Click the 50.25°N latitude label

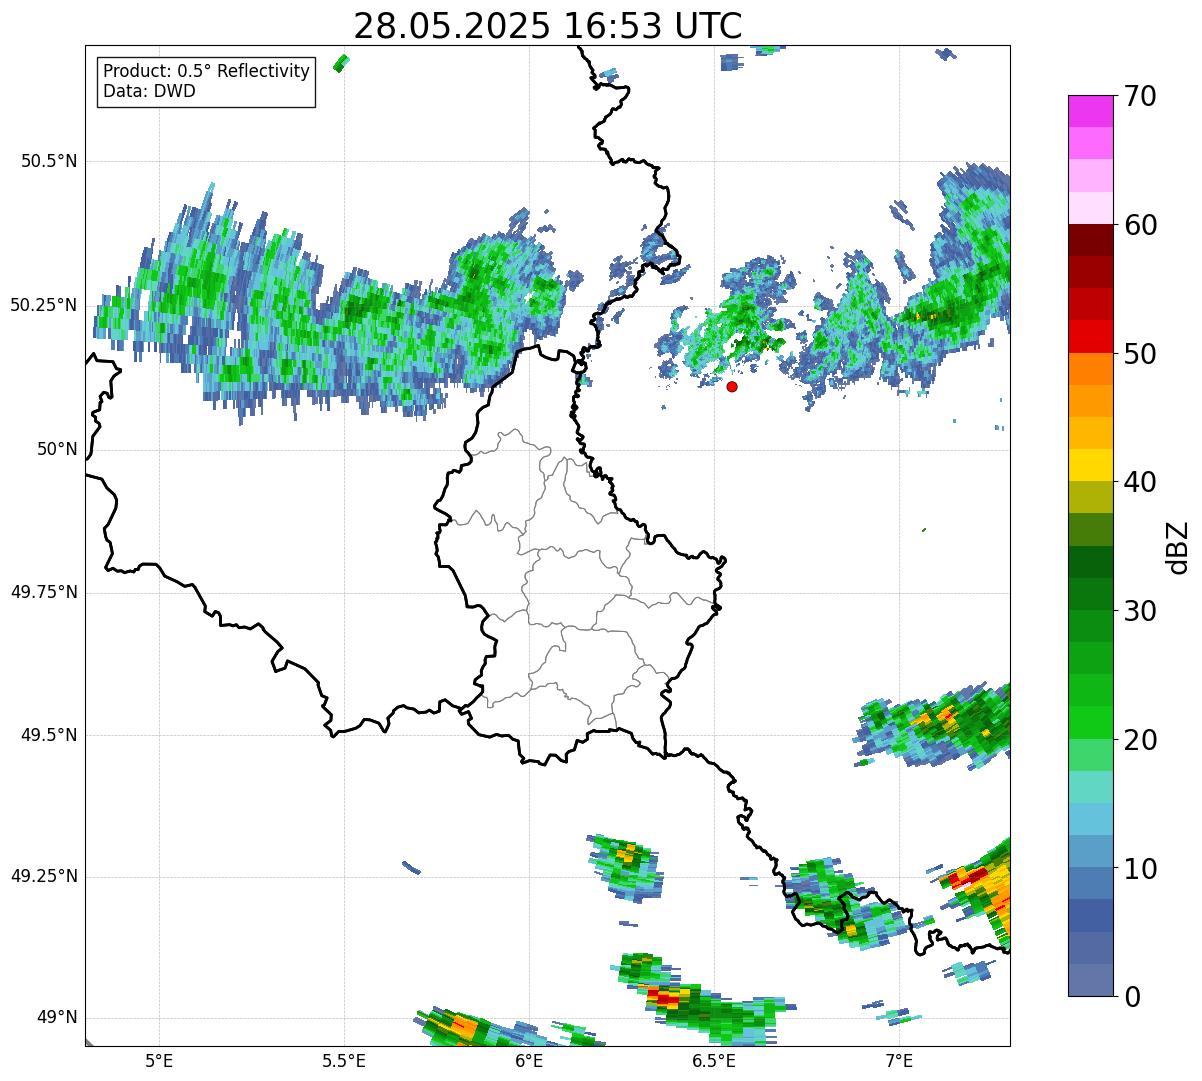[43, 305]
